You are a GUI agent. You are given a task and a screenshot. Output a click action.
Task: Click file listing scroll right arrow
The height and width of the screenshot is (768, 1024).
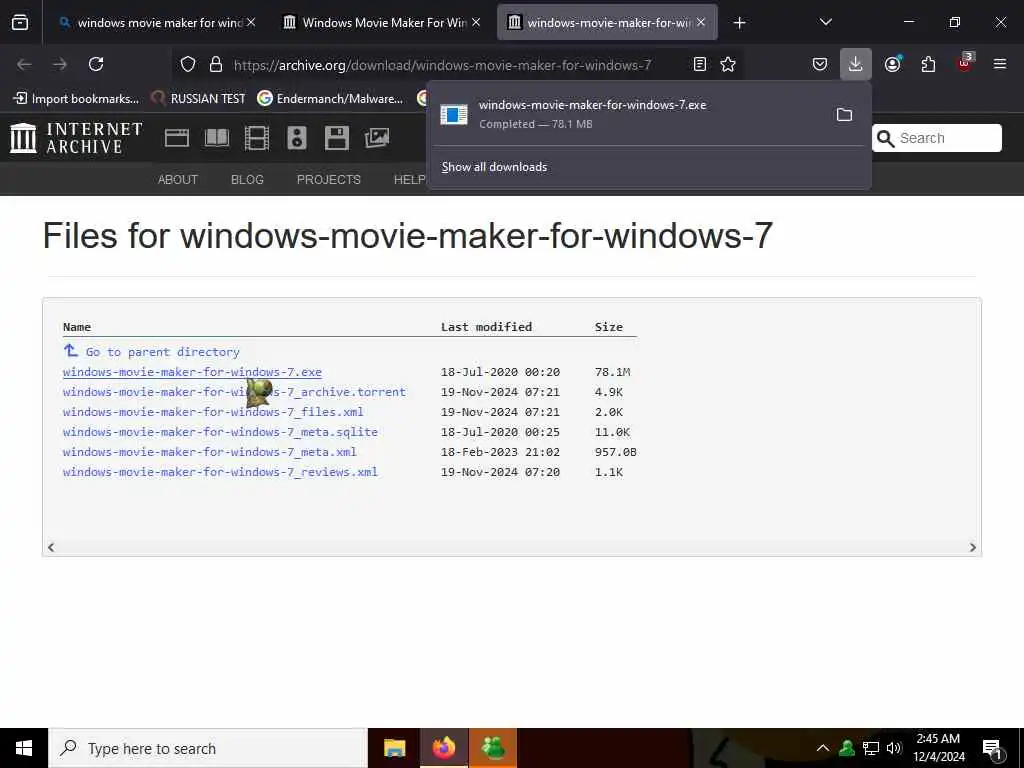(972, 547)
